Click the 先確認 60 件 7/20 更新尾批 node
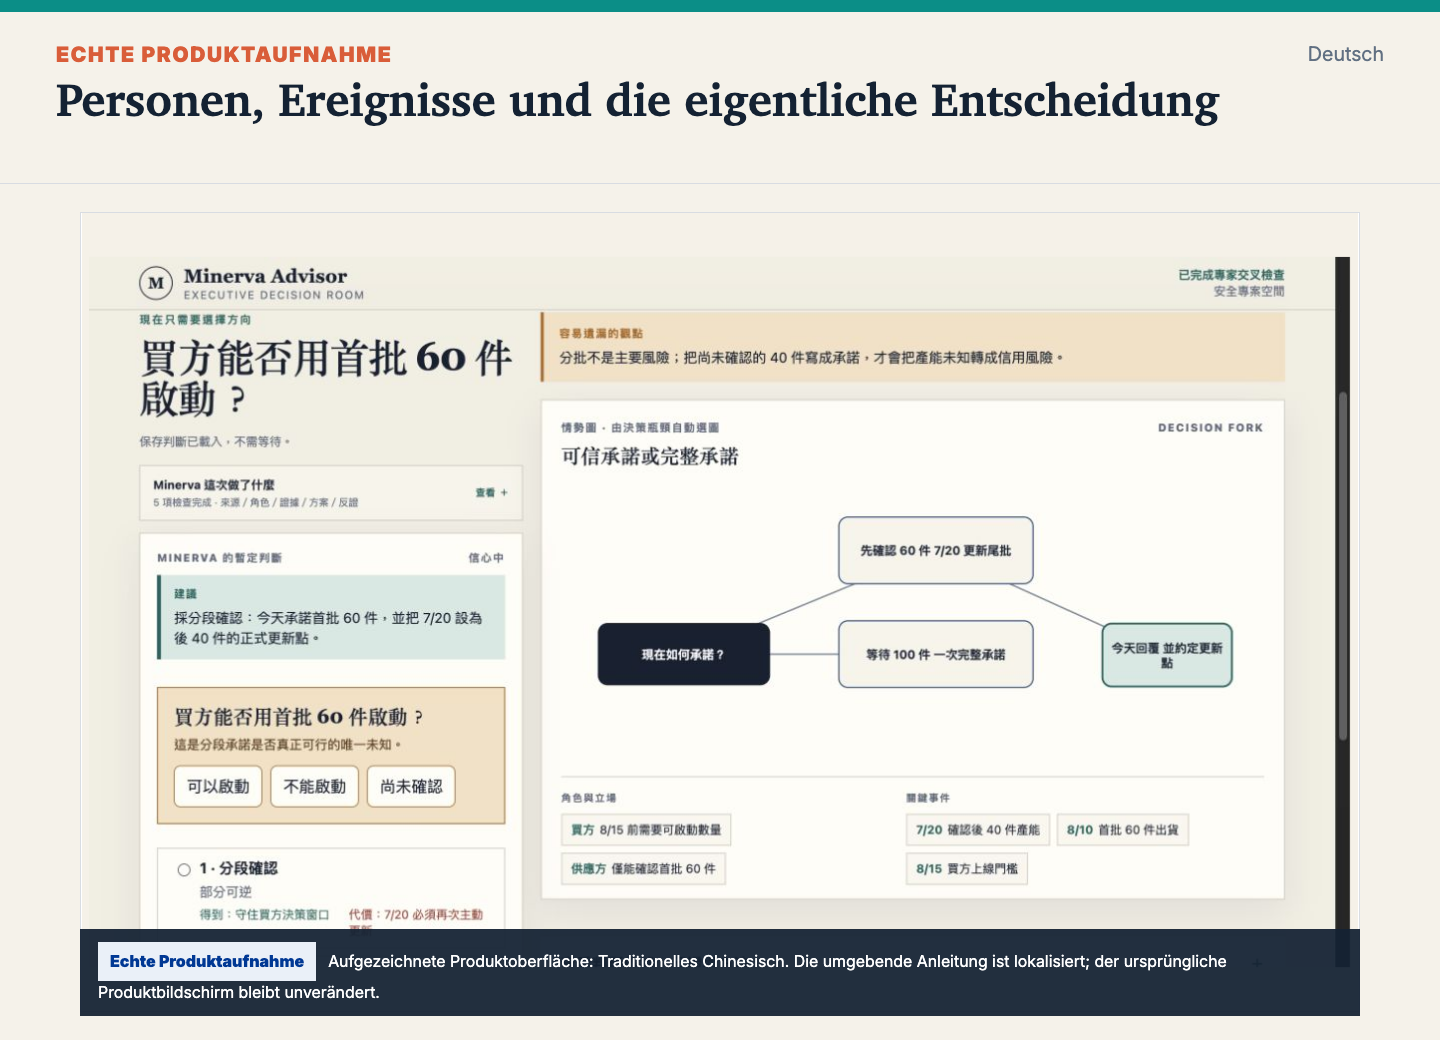This screenshot has height=1040, width=1440. pyautogui.click(x=935, y=550)
